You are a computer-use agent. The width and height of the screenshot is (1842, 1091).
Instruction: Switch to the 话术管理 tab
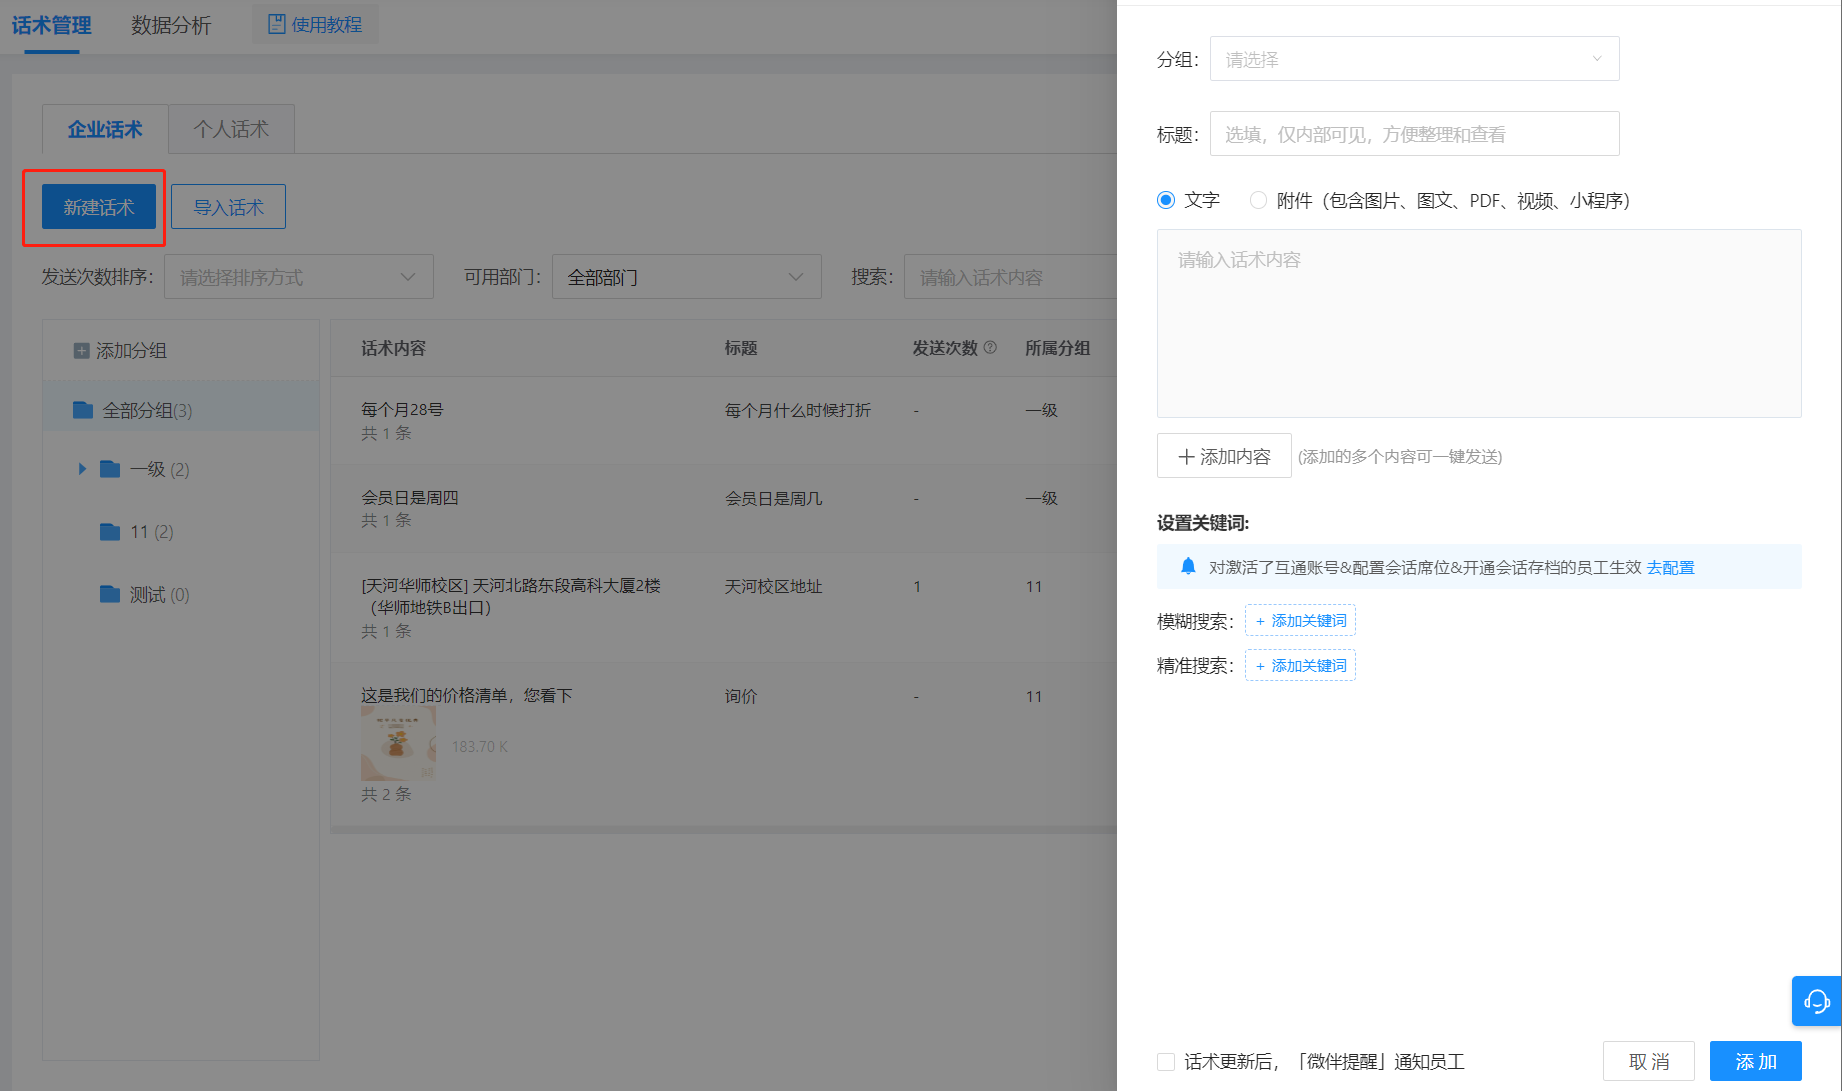51,25
